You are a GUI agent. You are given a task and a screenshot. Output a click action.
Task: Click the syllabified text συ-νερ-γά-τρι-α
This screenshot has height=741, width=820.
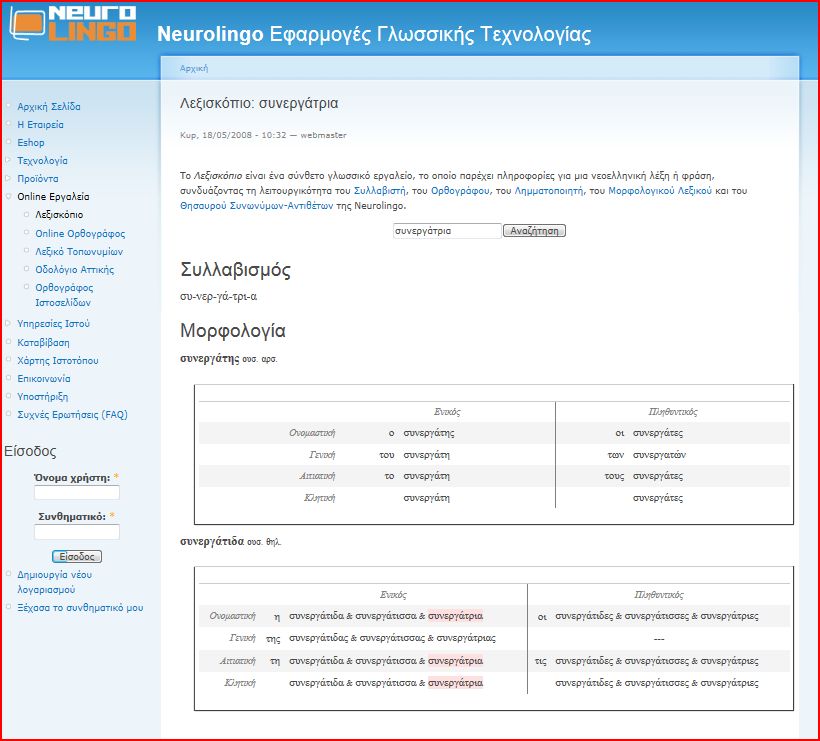219,297
